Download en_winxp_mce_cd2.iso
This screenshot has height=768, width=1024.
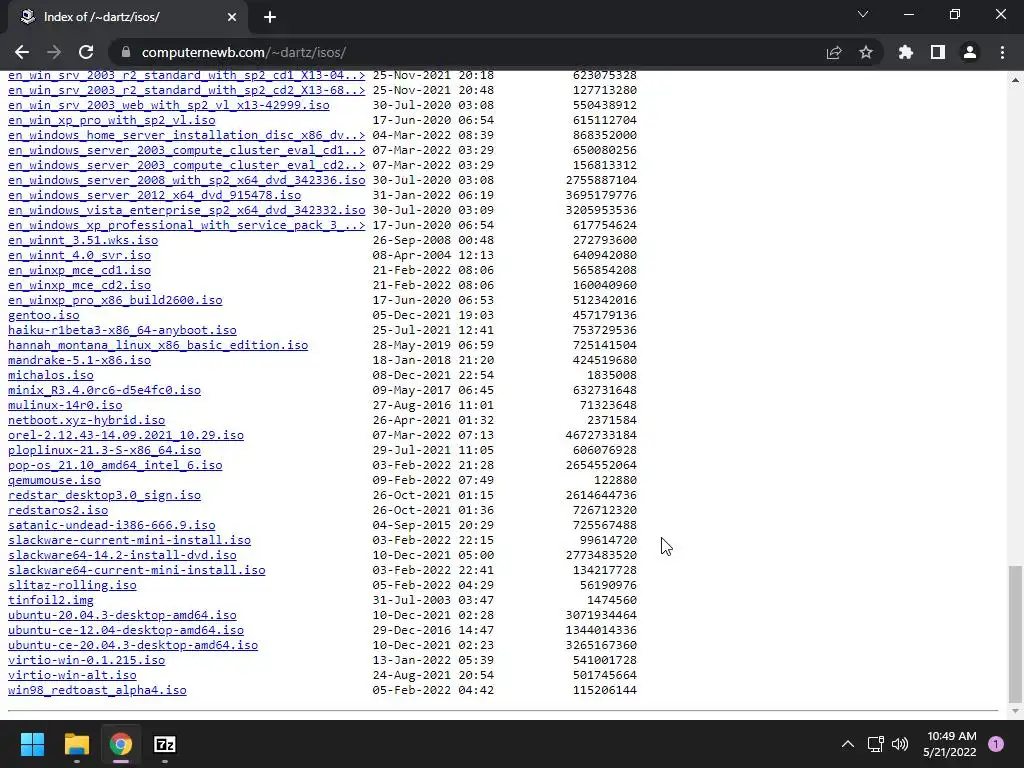click(79, 286)
